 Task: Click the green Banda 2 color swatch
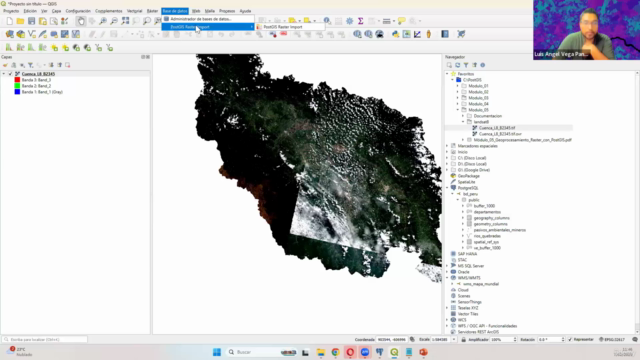pyautogui.click(x=17, y=86)
